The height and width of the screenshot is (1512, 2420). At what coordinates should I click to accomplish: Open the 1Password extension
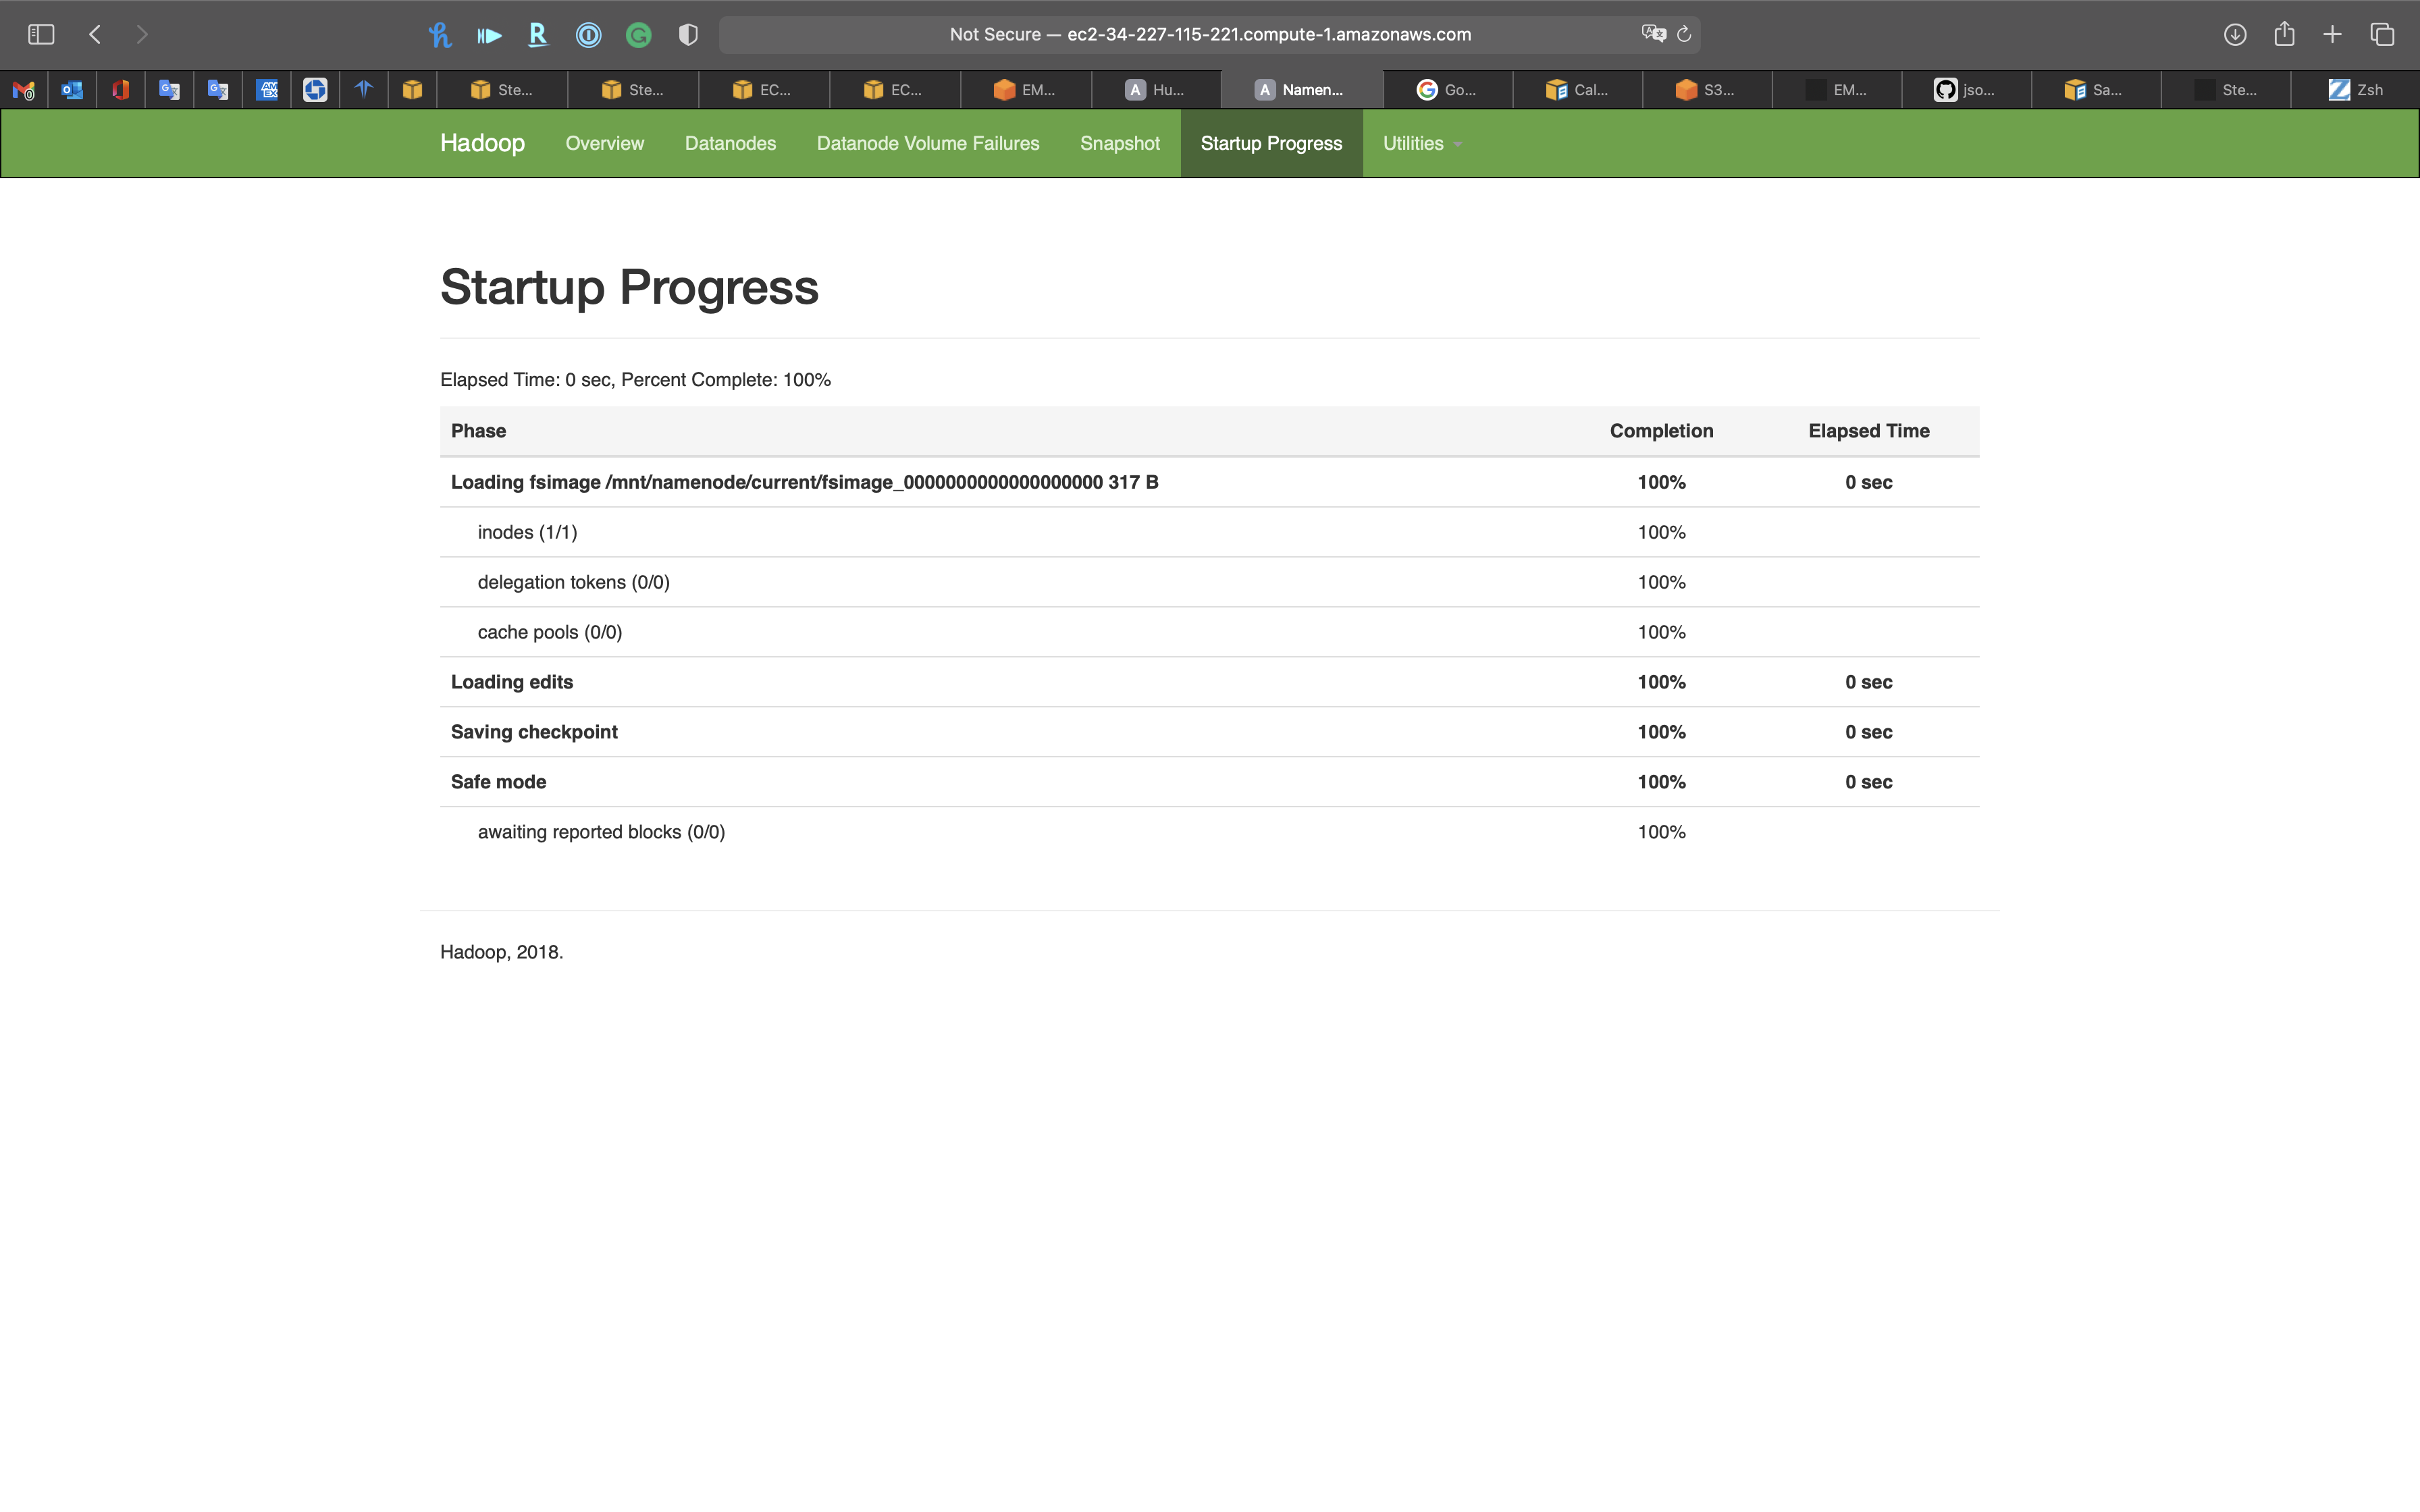click(588, 35)
